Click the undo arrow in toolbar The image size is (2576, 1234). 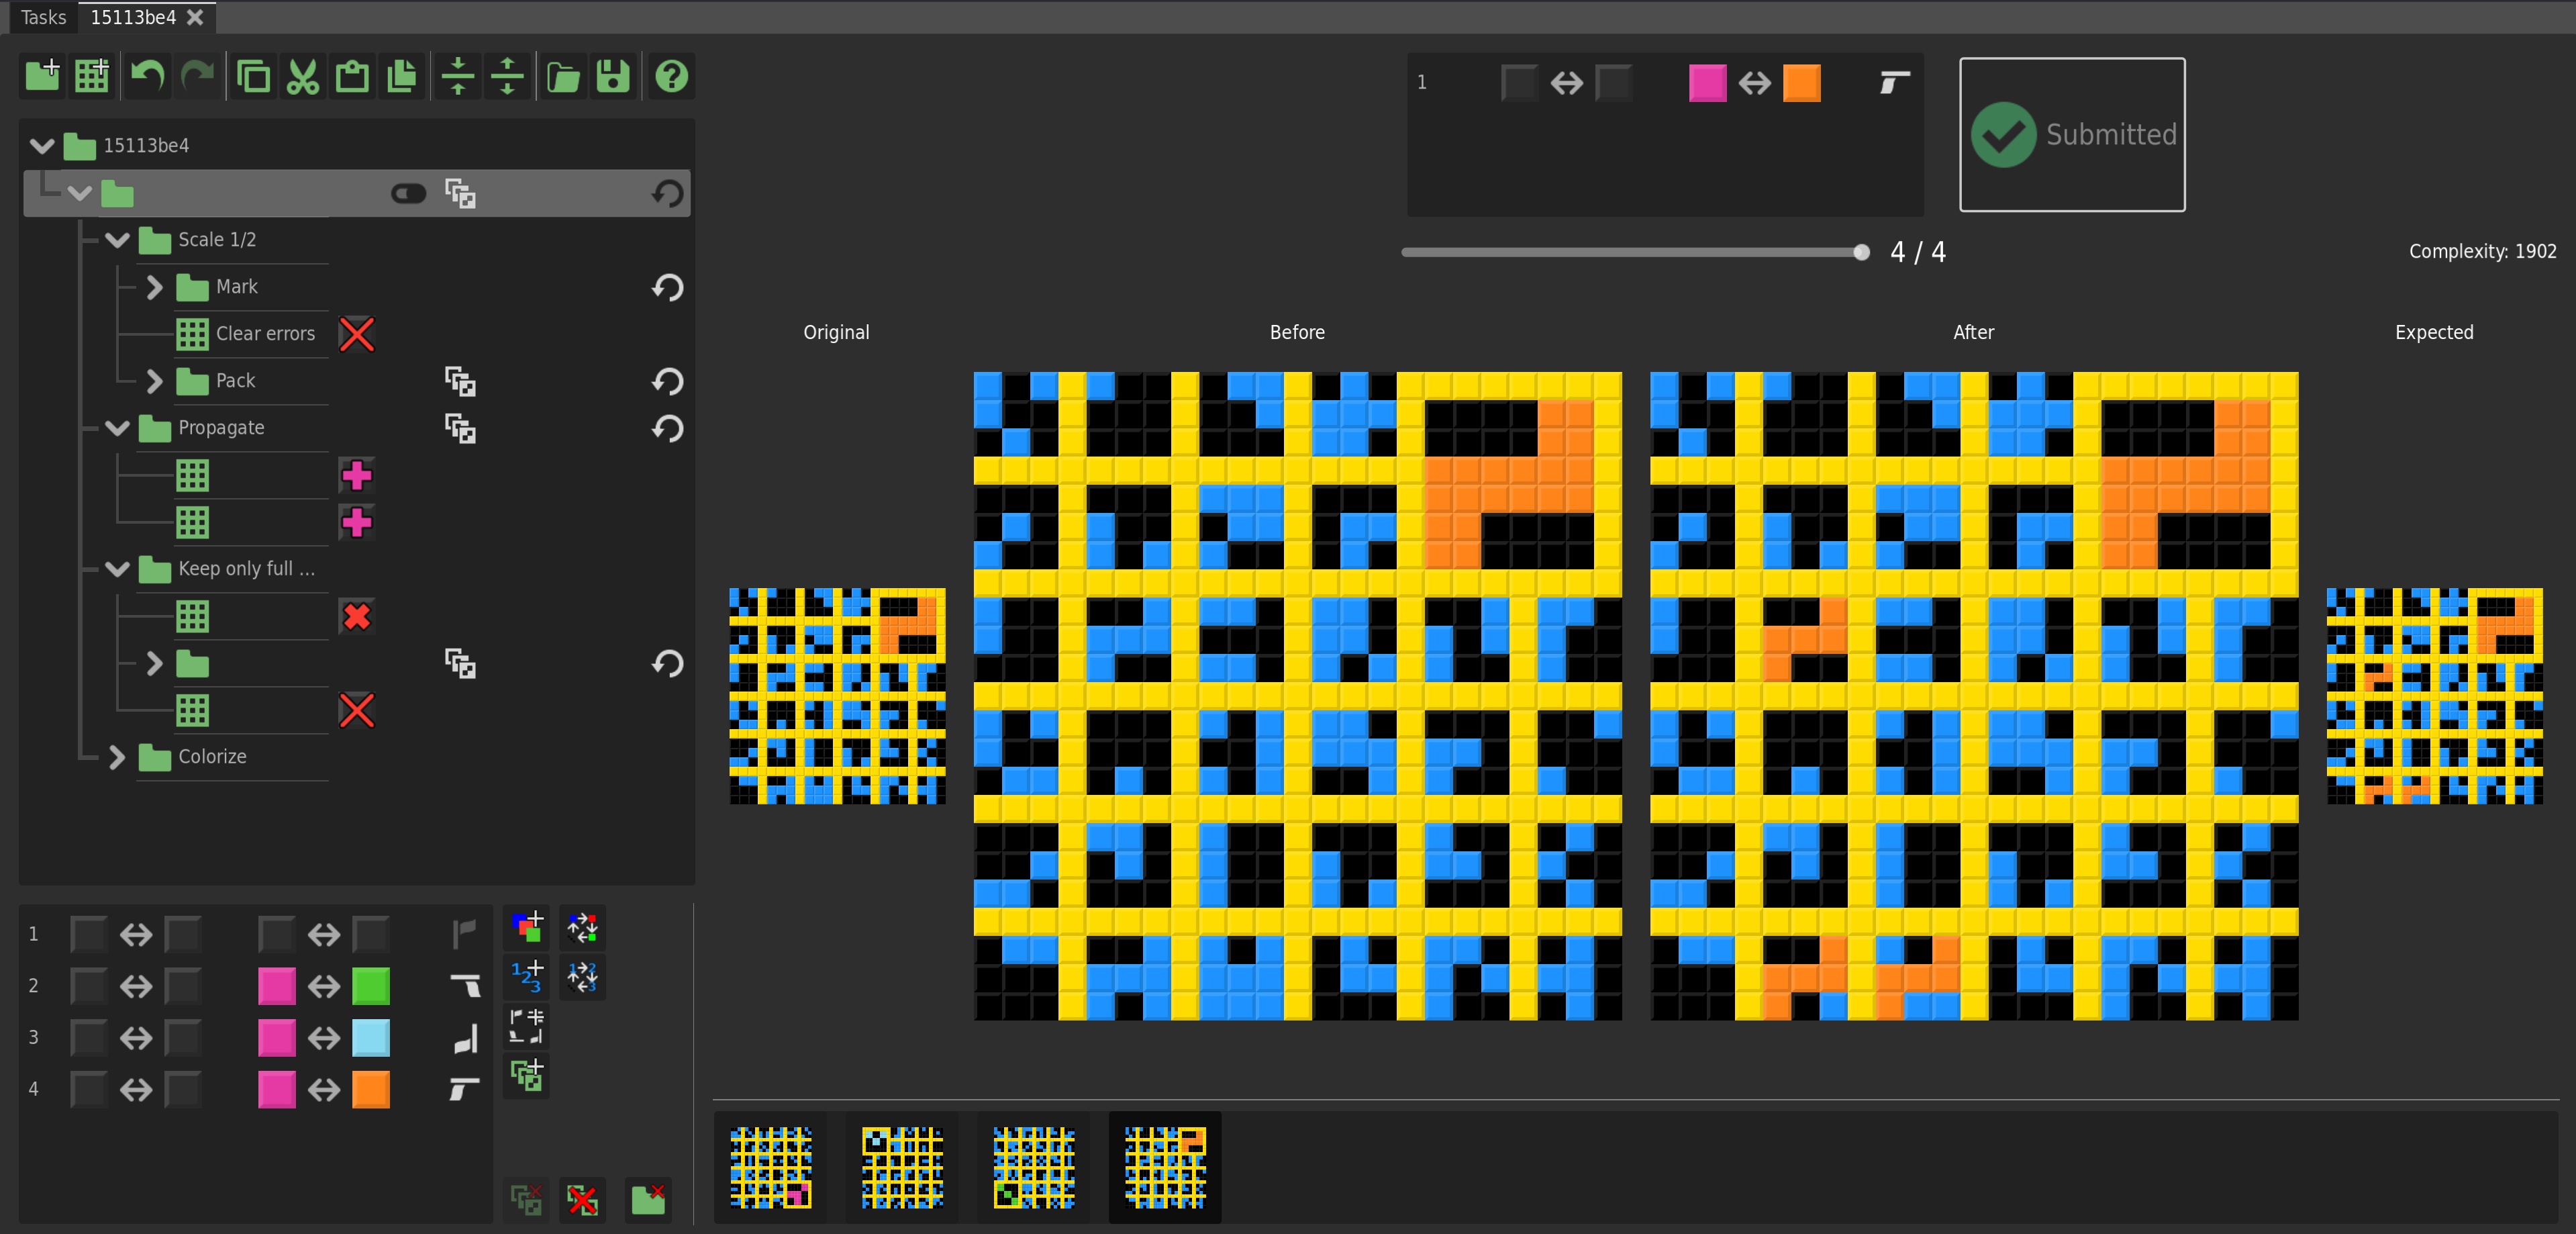(148, 76)
